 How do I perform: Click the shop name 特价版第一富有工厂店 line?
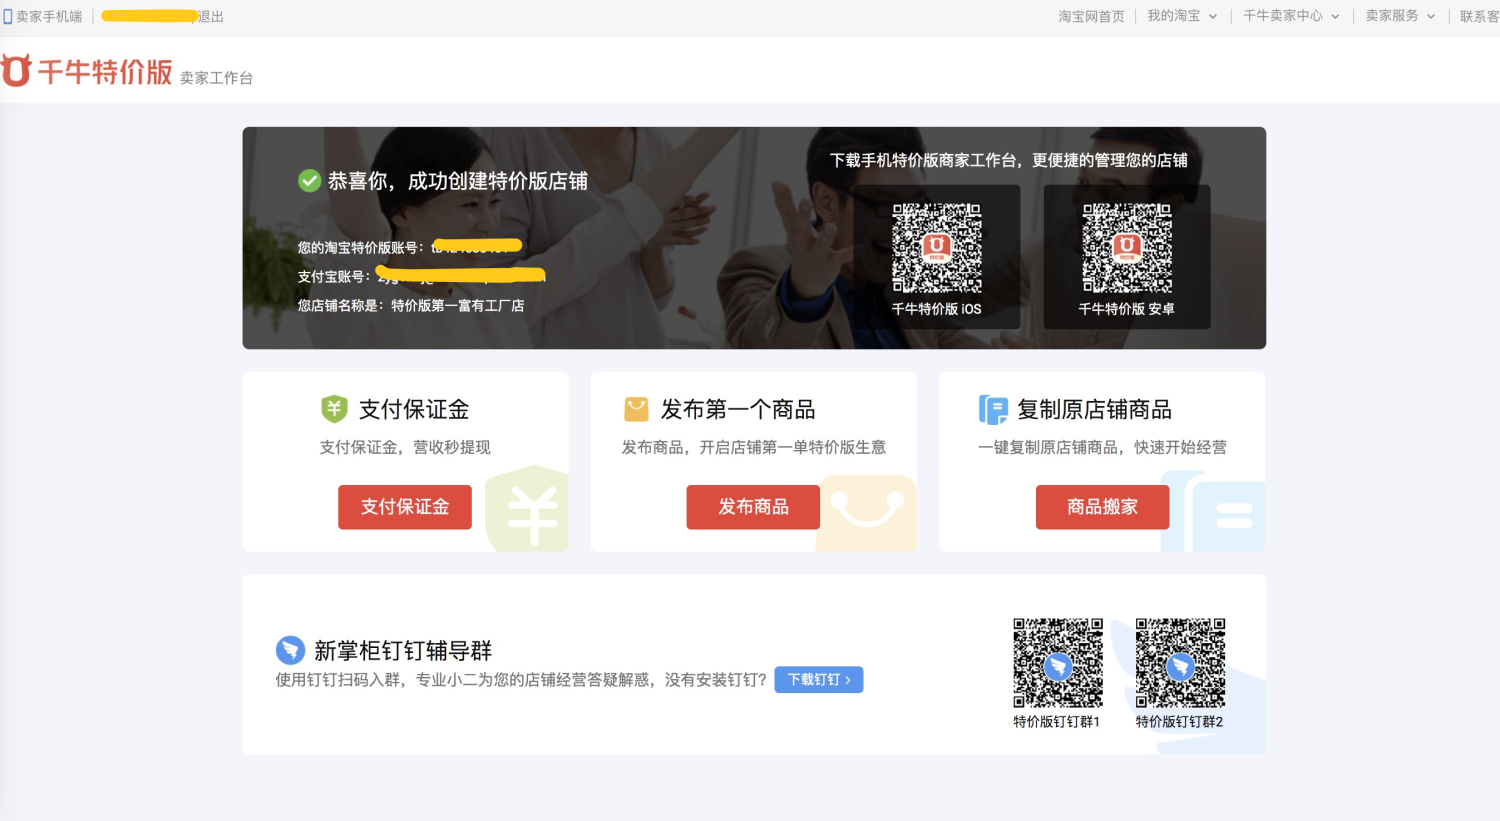click(411, 306)
